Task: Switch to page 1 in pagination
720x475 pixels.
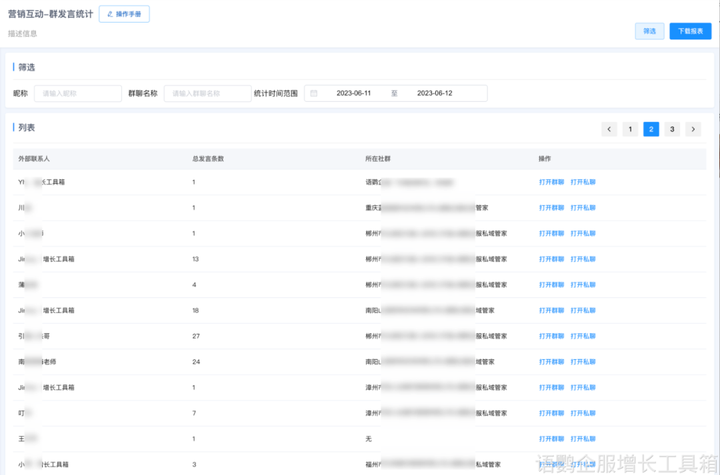Action: 630,129
